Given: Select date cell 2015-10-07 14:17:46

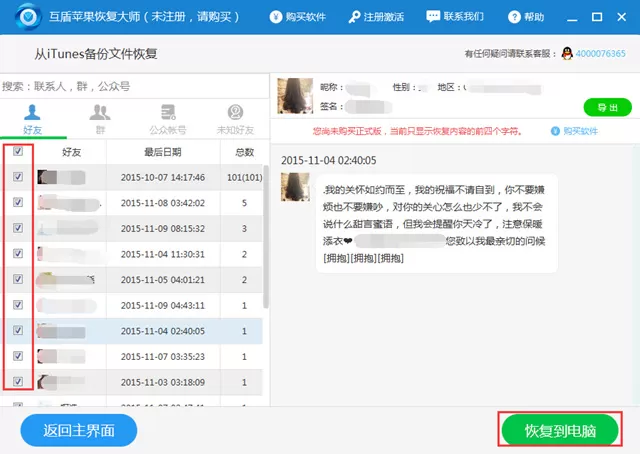Looking at the screenshot, I should 163,178.
